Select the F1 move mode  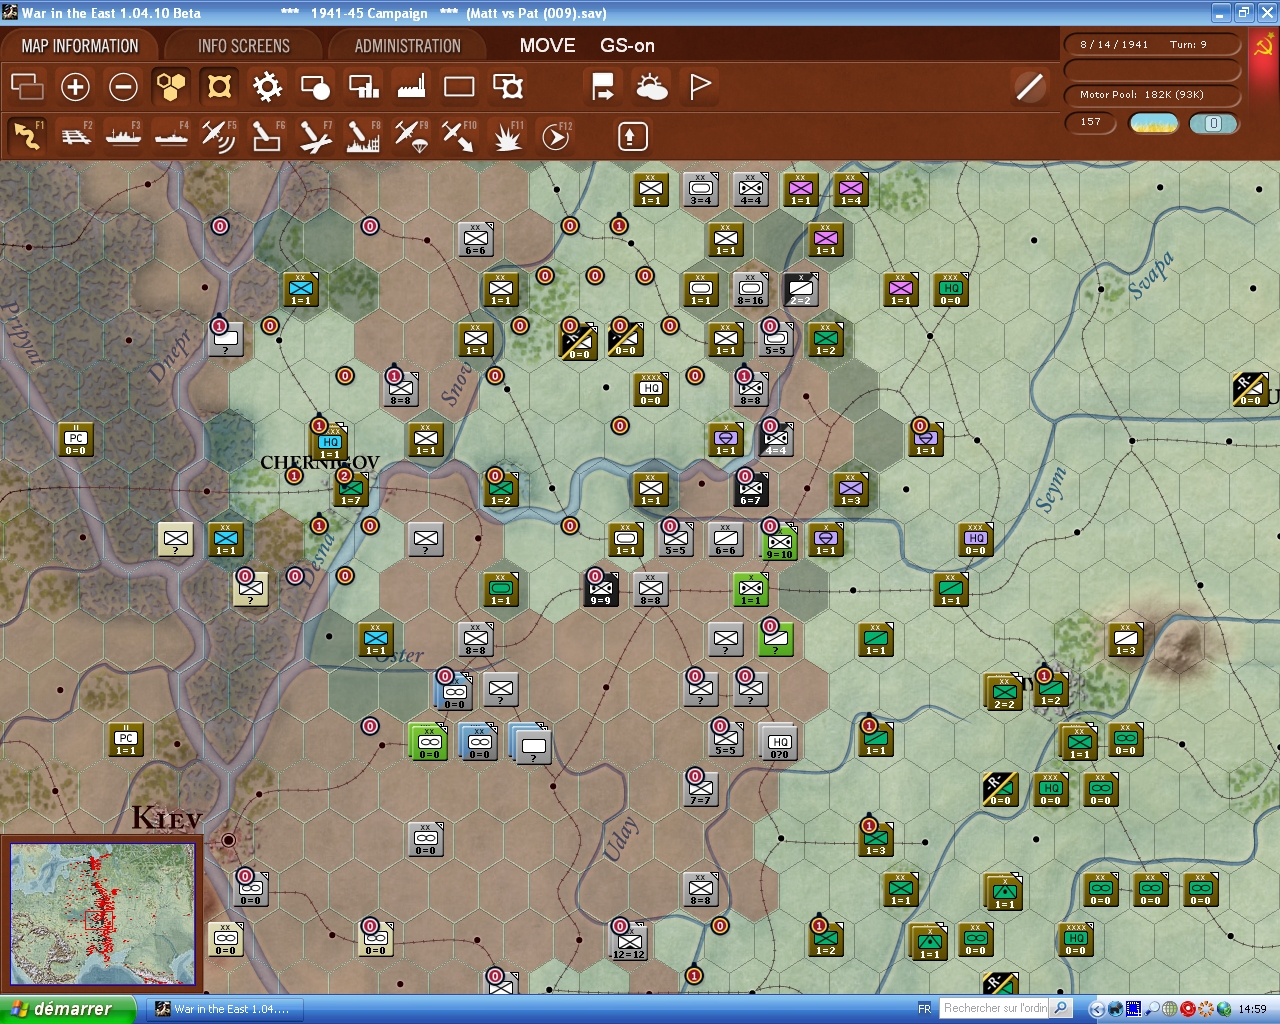pos(27,136)
